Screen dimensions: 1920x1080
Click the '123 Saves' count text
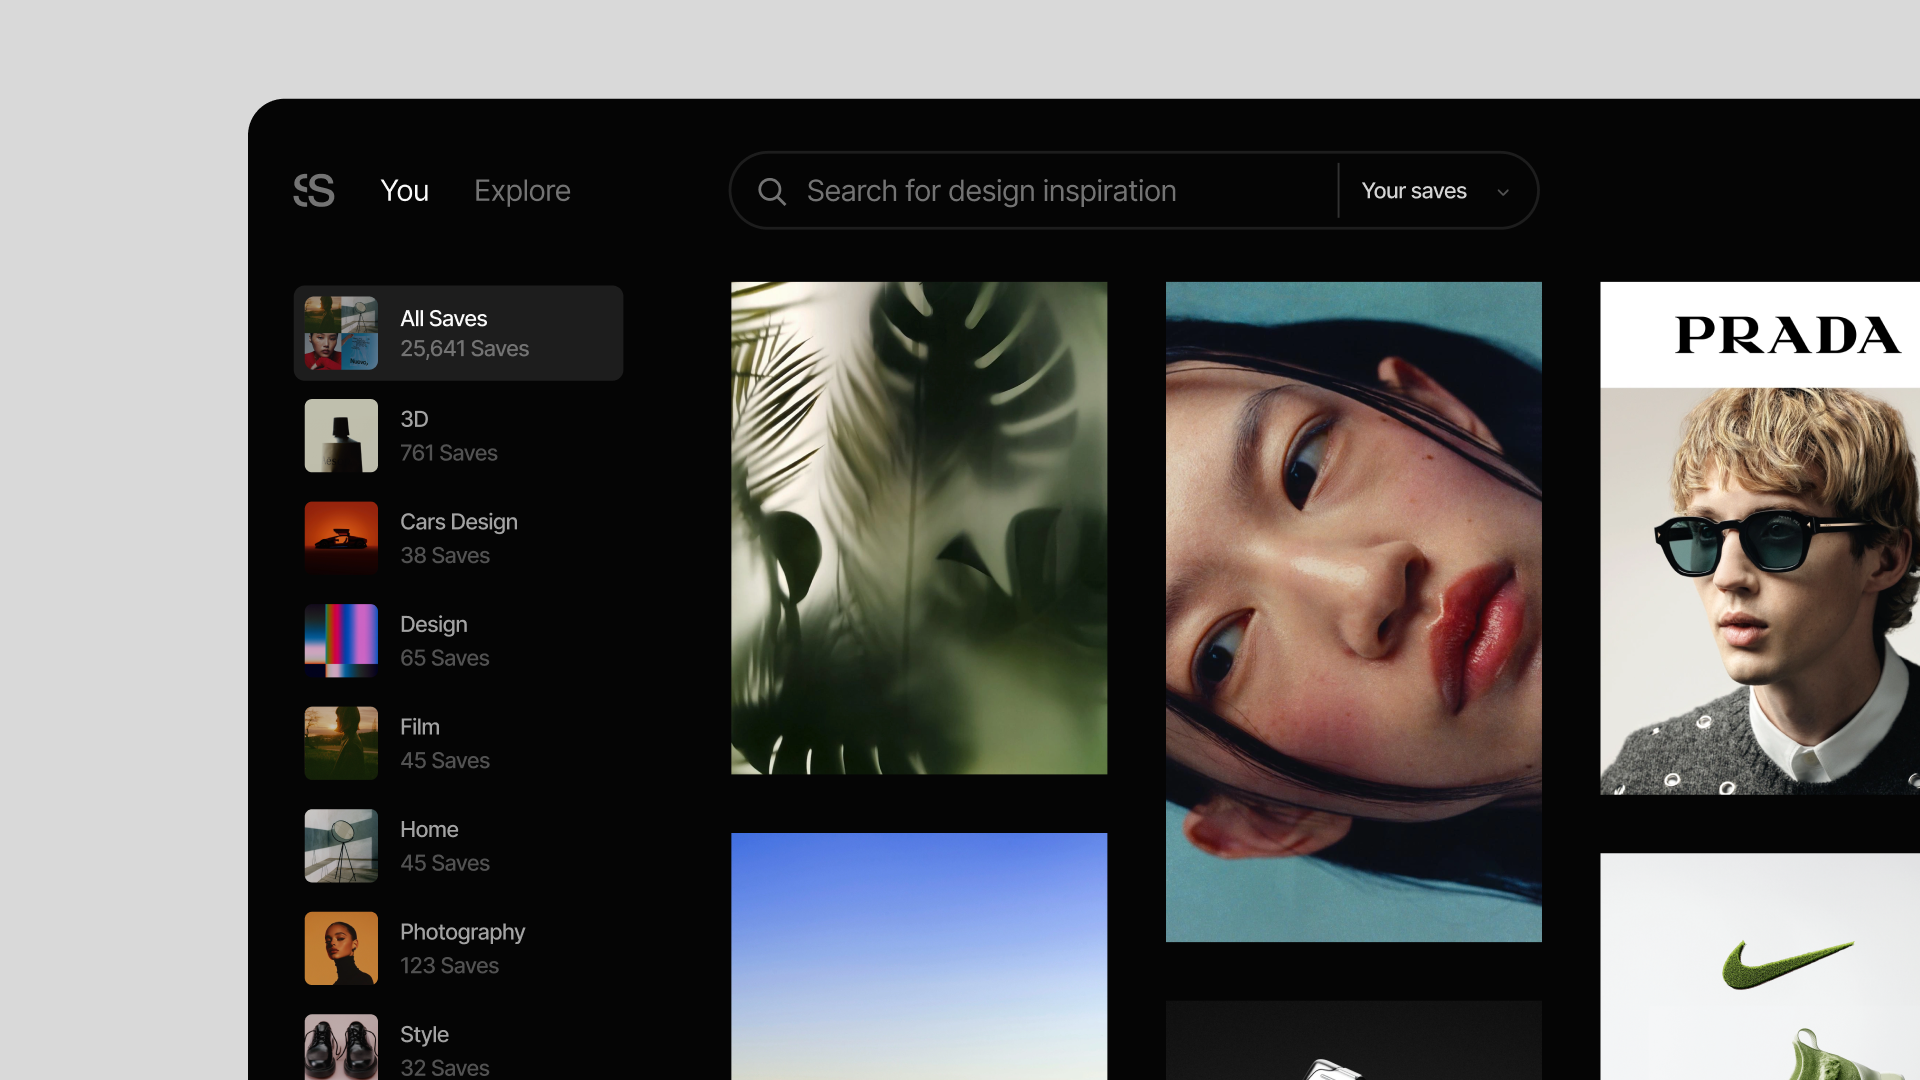[450, 966]
